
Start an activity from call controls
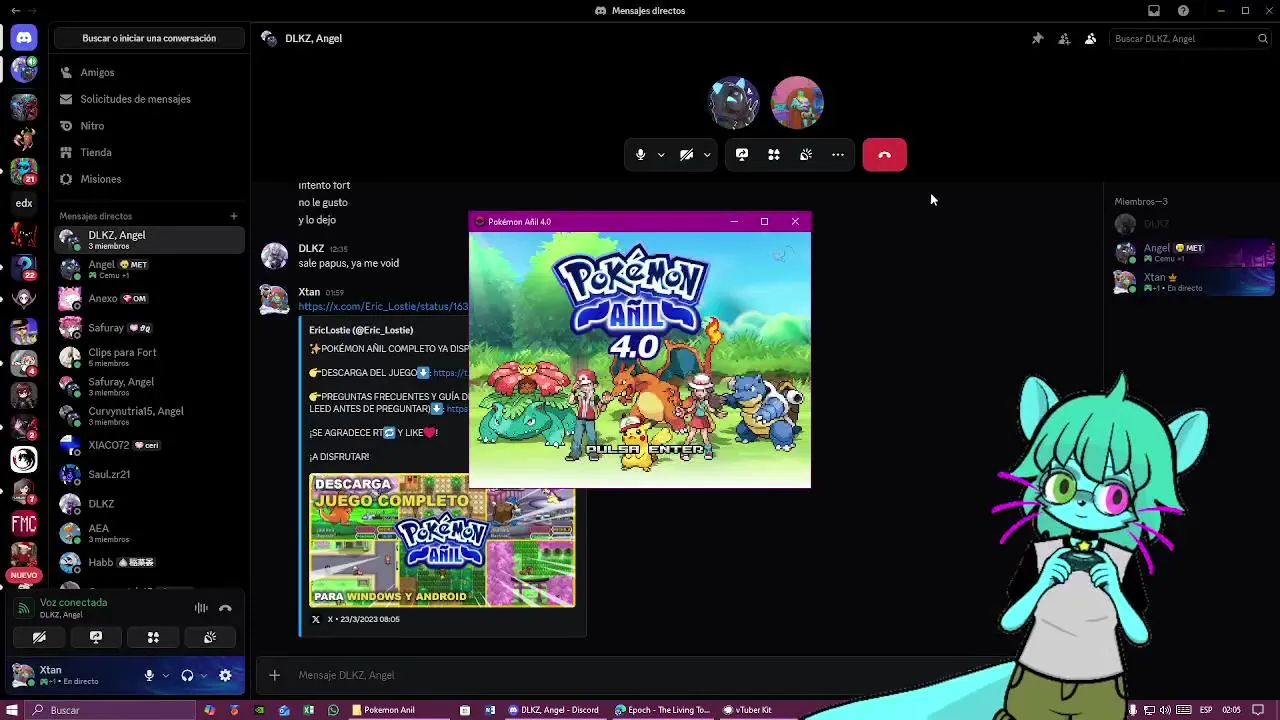[774, 155]
